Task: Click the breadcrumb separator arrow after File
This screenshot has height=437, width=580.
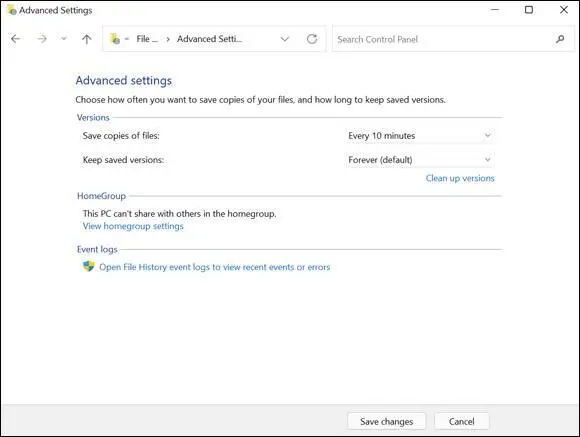Action: 168,39
